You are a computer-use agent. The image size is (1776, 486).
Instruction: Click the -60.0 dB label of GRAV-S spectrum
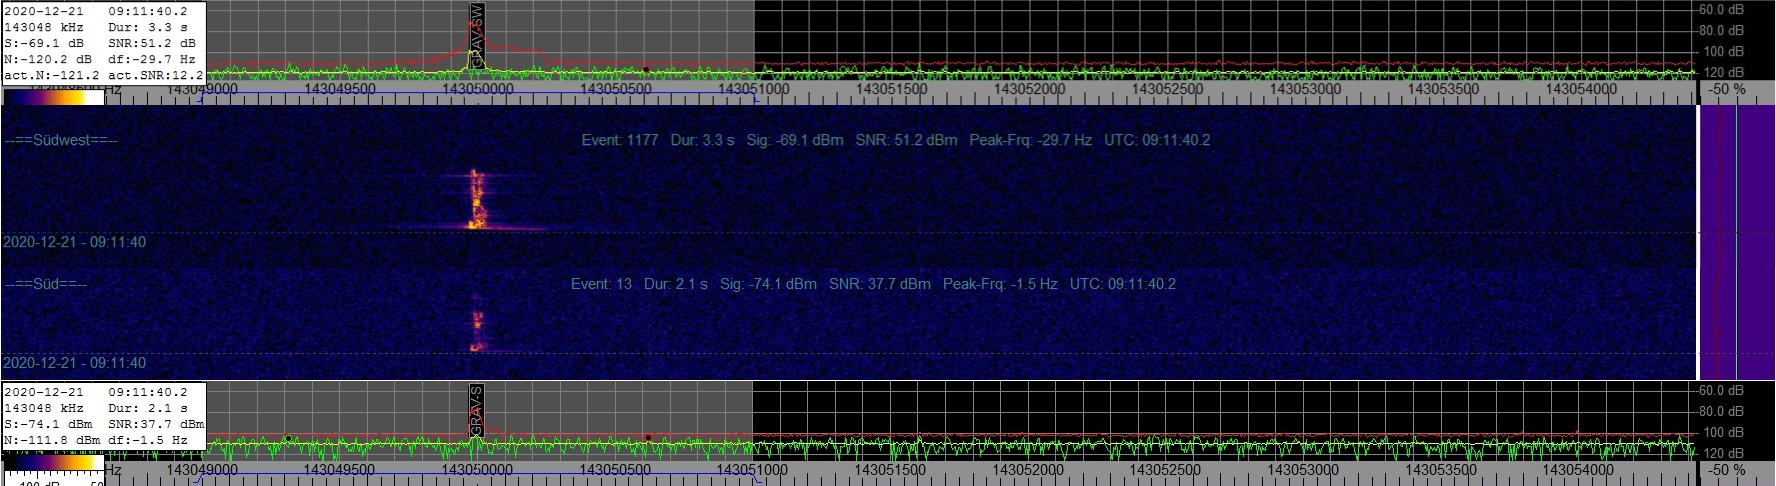[x=1722, y=391]
